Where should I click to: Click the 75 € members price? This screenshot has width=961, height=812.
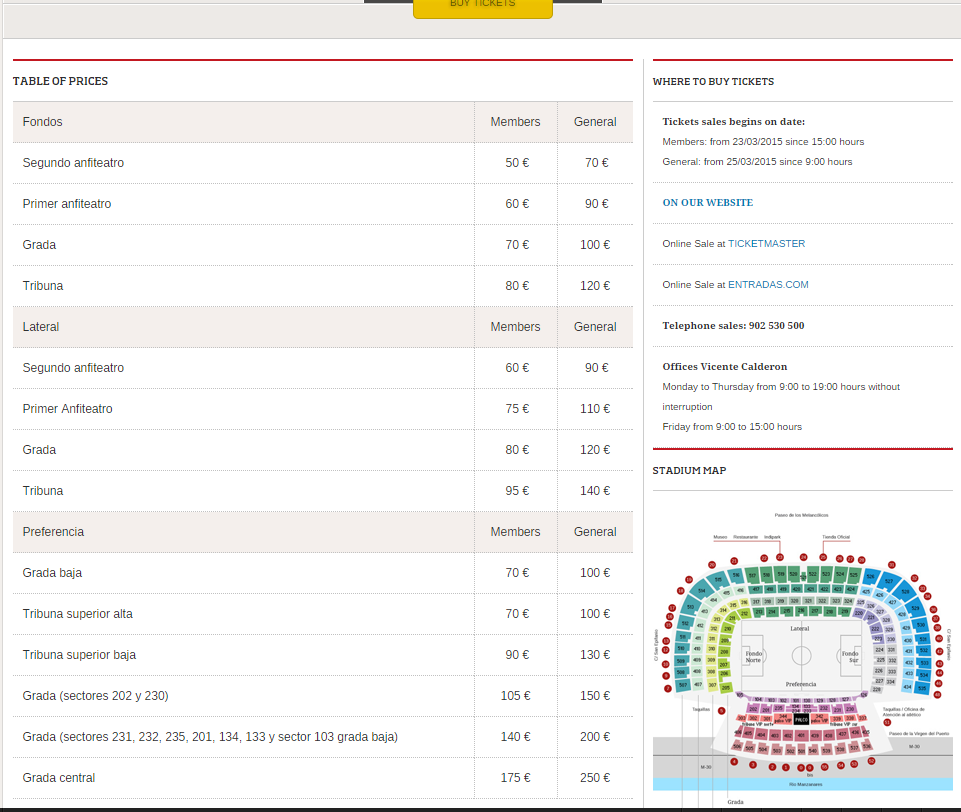(x=517, y=409)
